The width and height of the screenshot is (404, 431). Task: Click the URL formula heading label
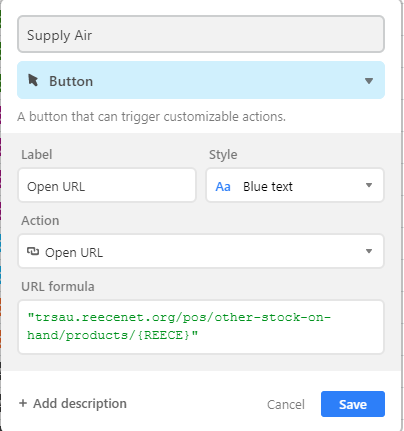58,287
